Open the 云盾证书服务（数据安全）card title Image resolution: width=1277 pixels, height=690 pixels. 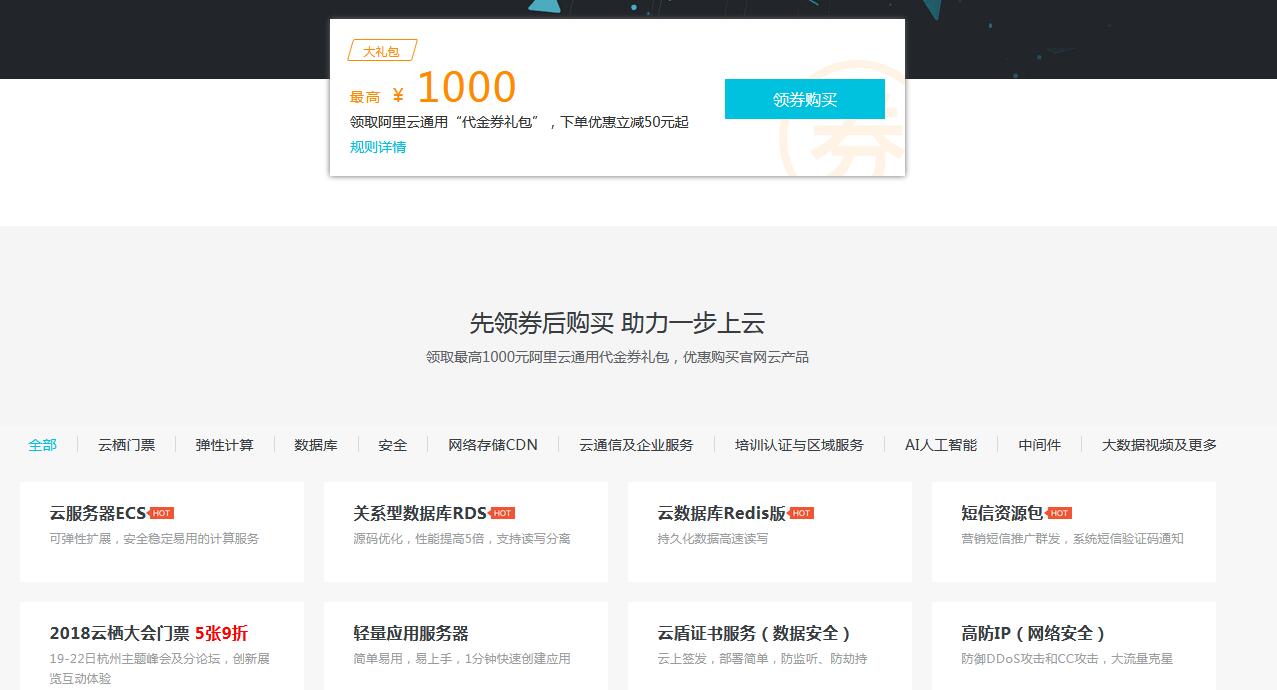[x=755, y=633]
